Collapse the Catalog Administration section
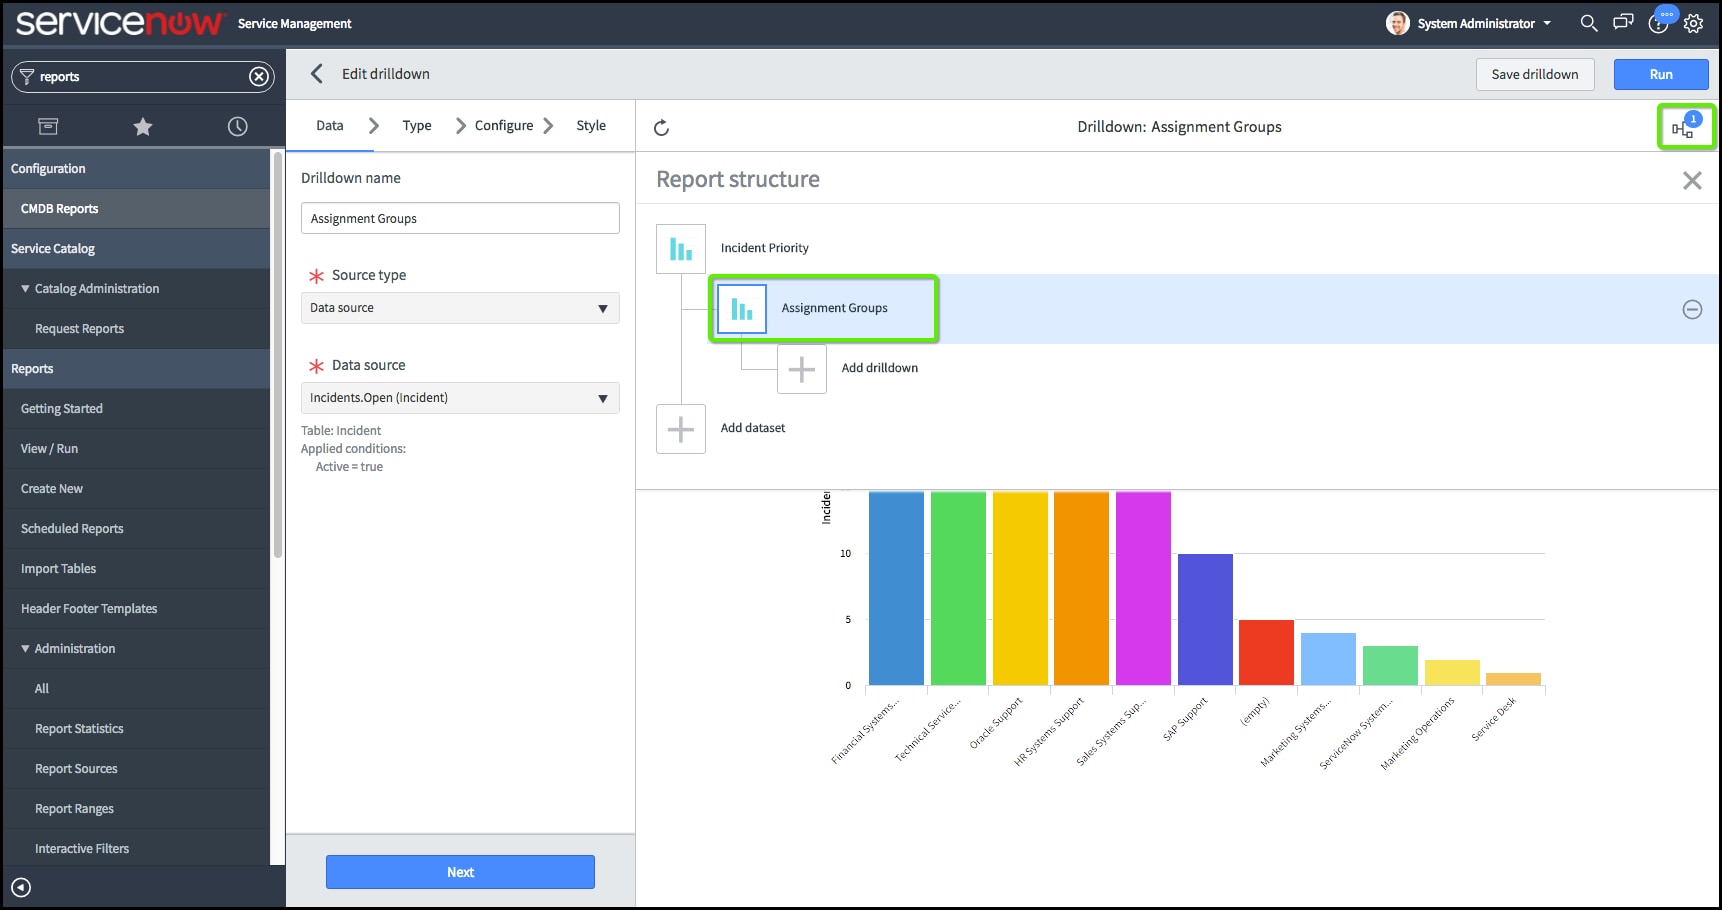 coord(25,289)
